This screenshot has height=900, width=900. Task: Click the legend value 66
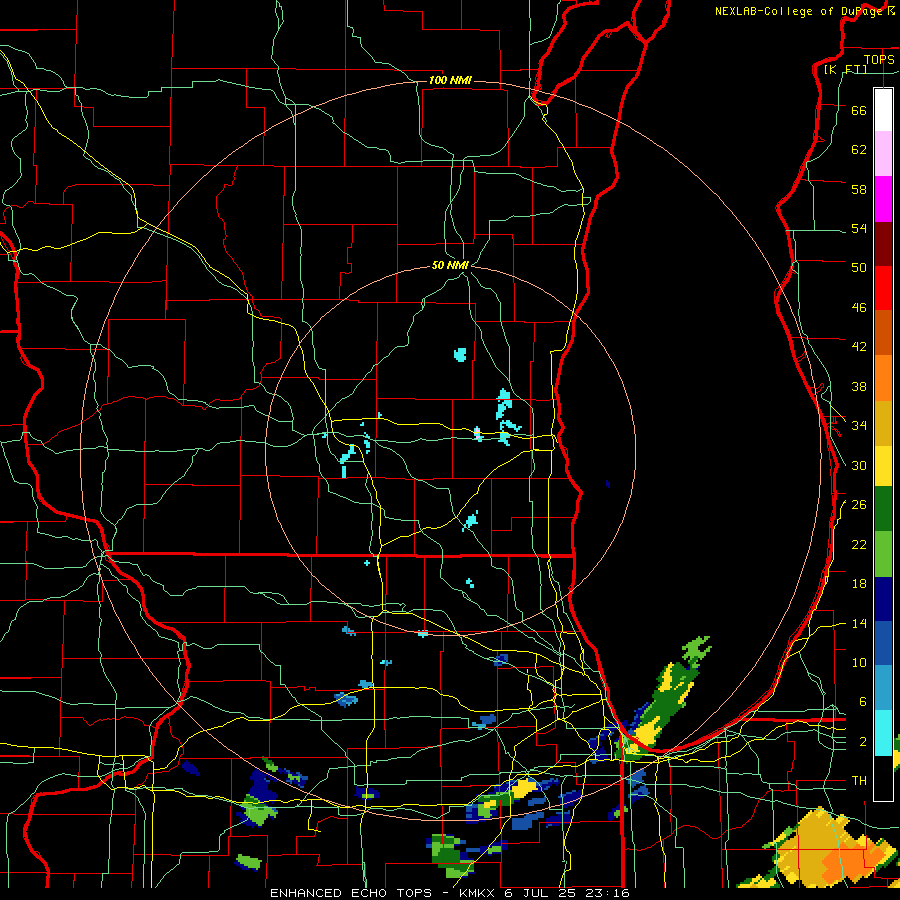point(859,111)
